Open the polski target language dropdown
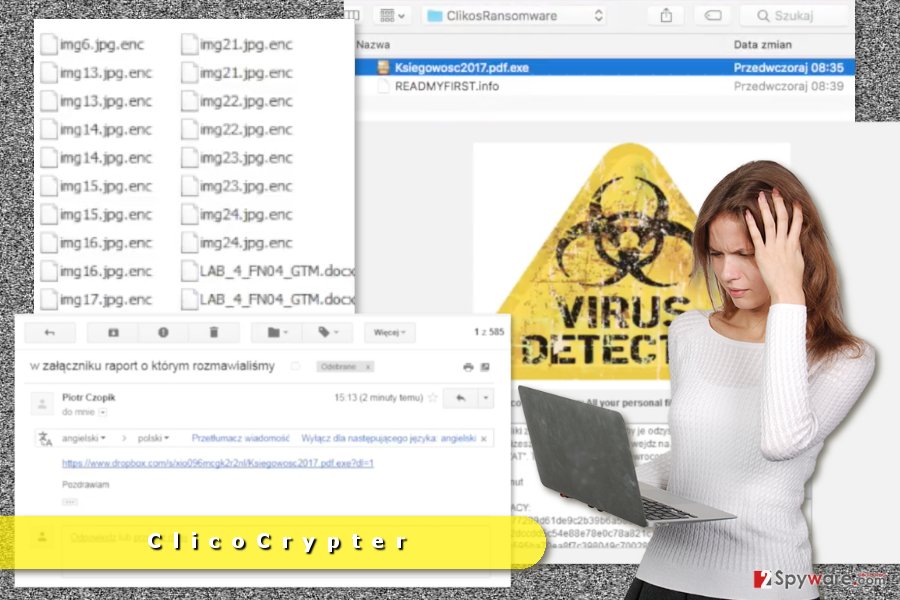 (x=153, y=438)
